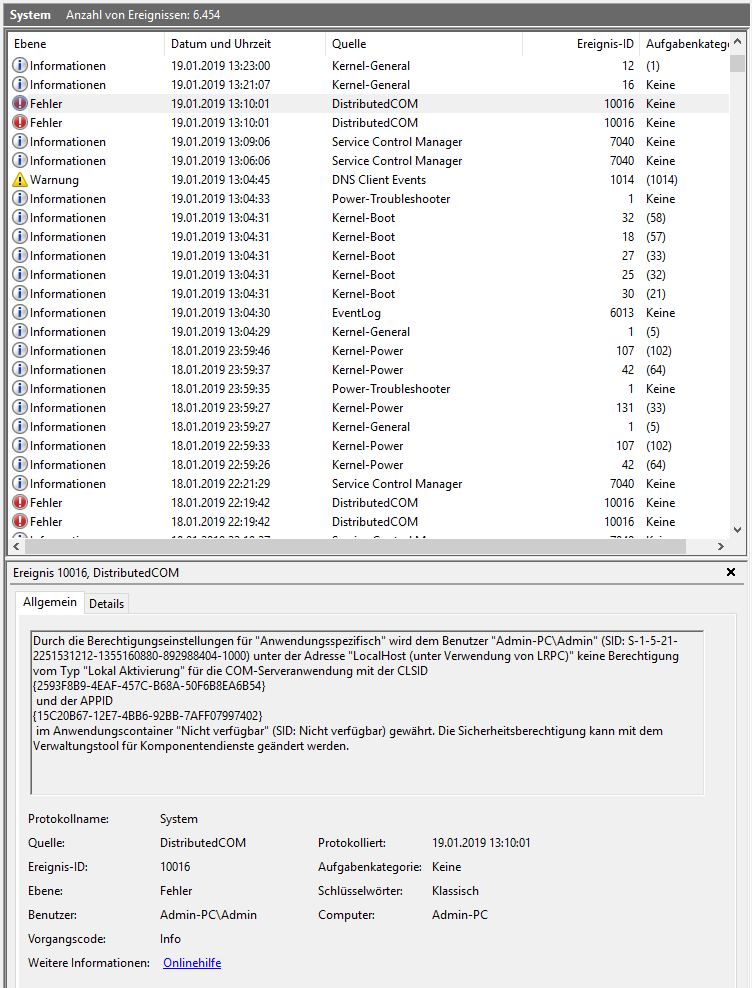This screenshot has width=752, height=988.
Task: Click the Protokollname value 'System'
Action: (178, 819)
